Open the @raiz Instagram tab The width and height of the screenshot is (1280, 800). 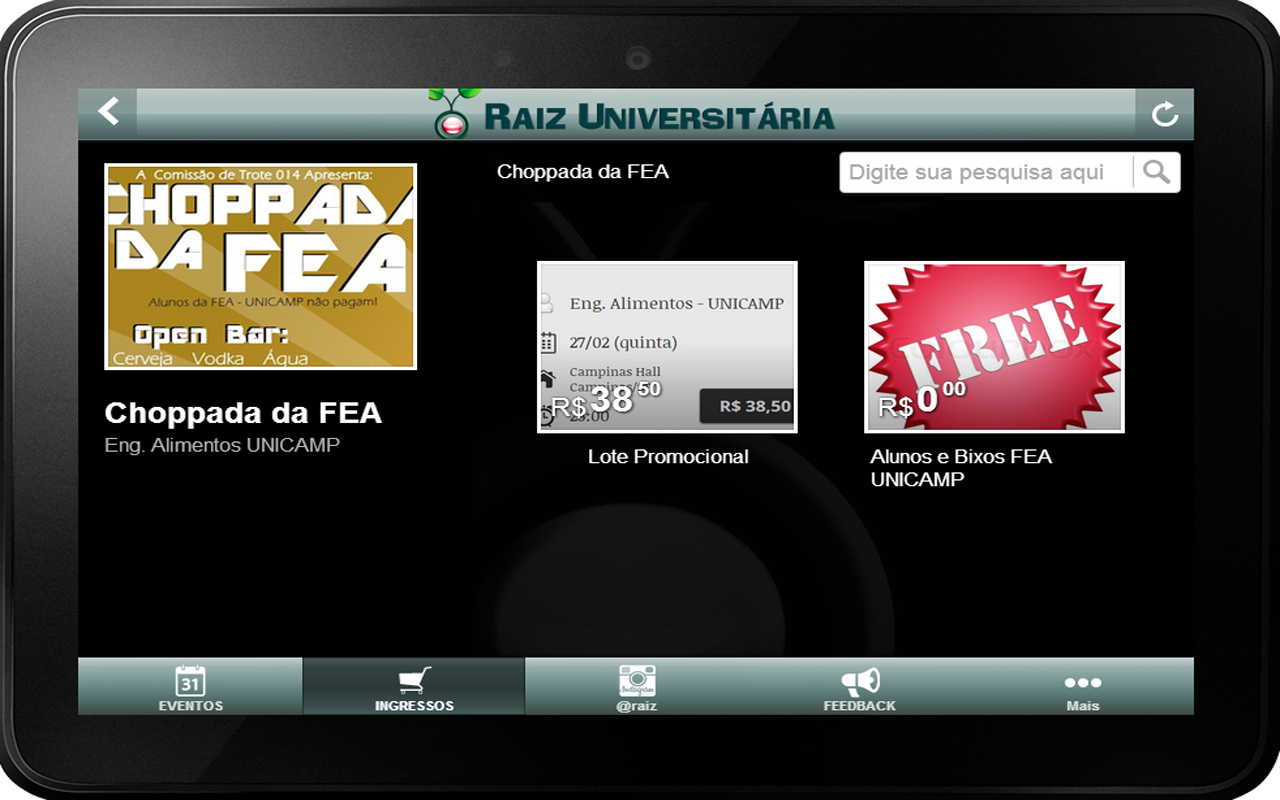(637, 687)
